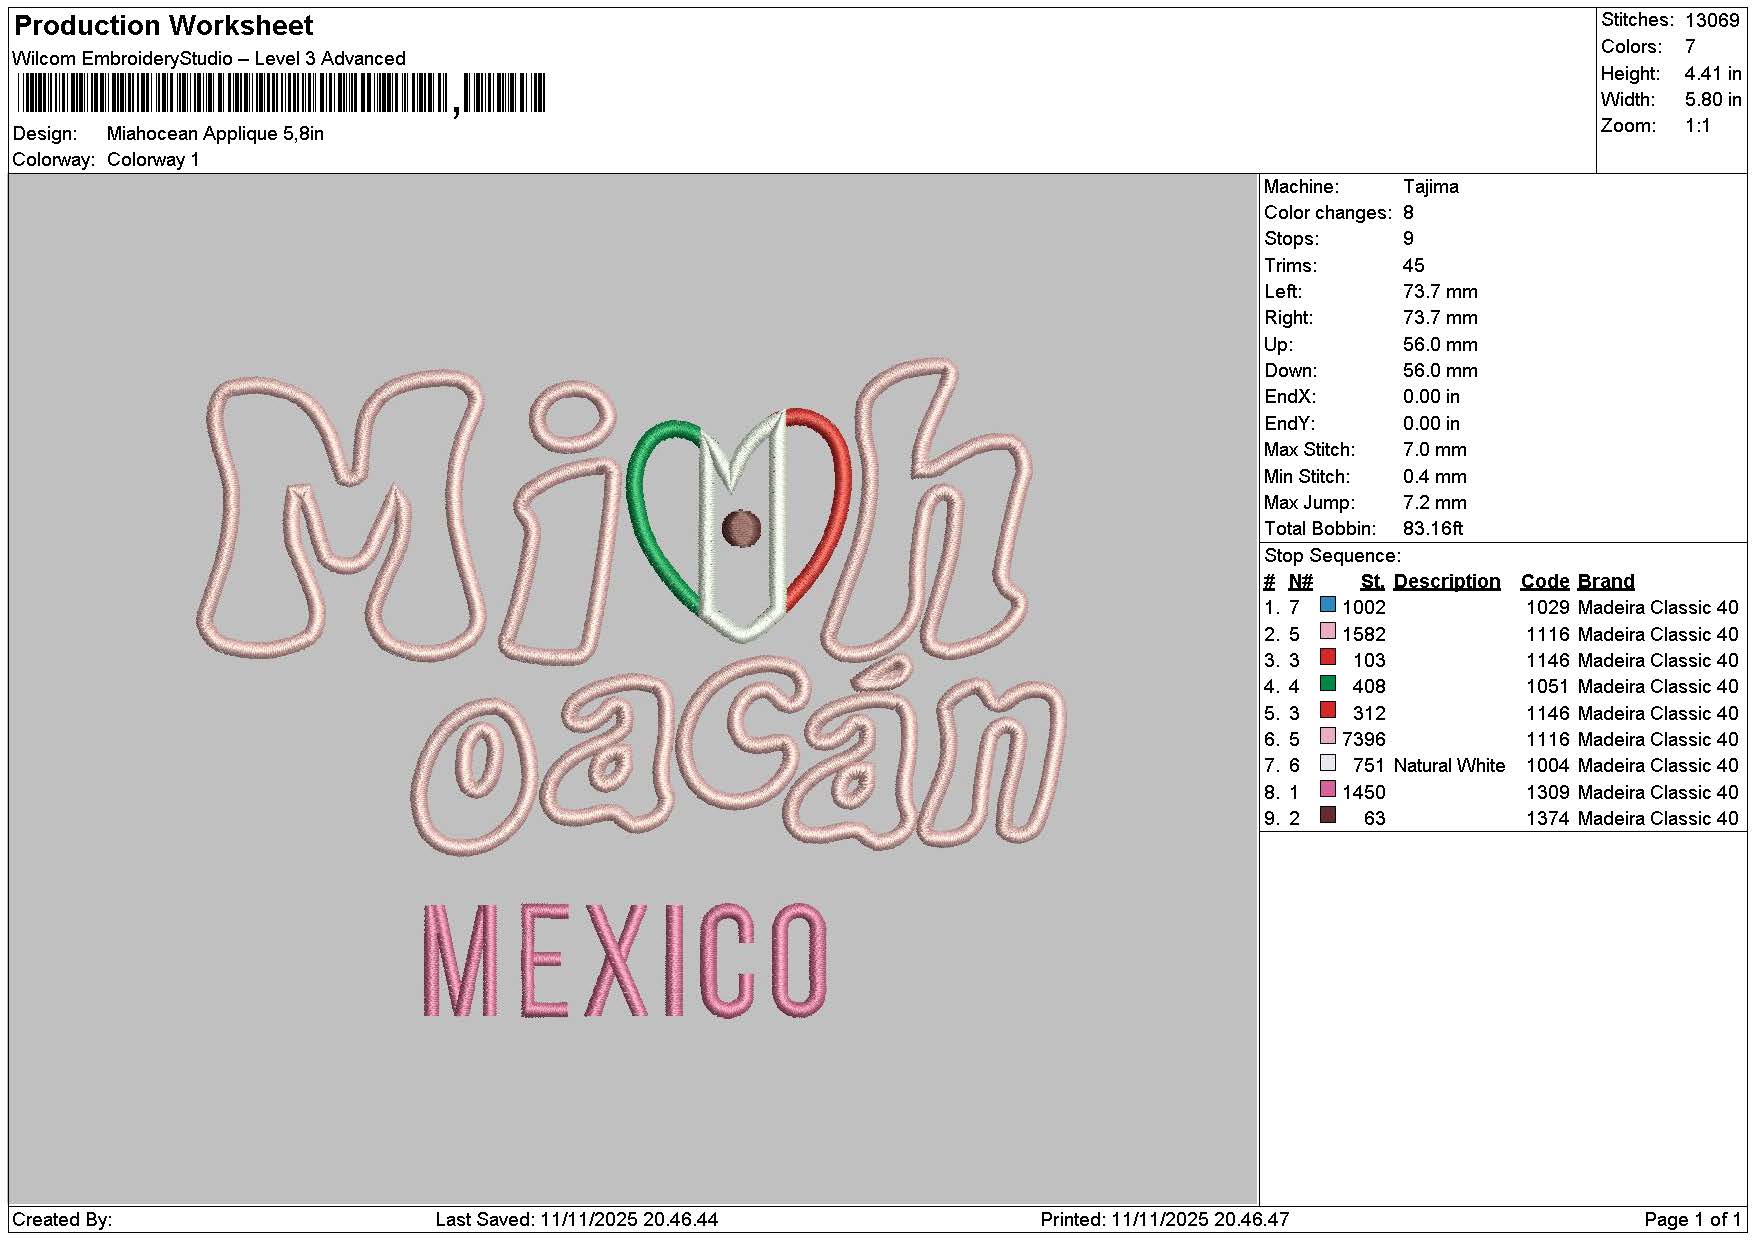Click the Machine value Tajima

point(1430,187)
